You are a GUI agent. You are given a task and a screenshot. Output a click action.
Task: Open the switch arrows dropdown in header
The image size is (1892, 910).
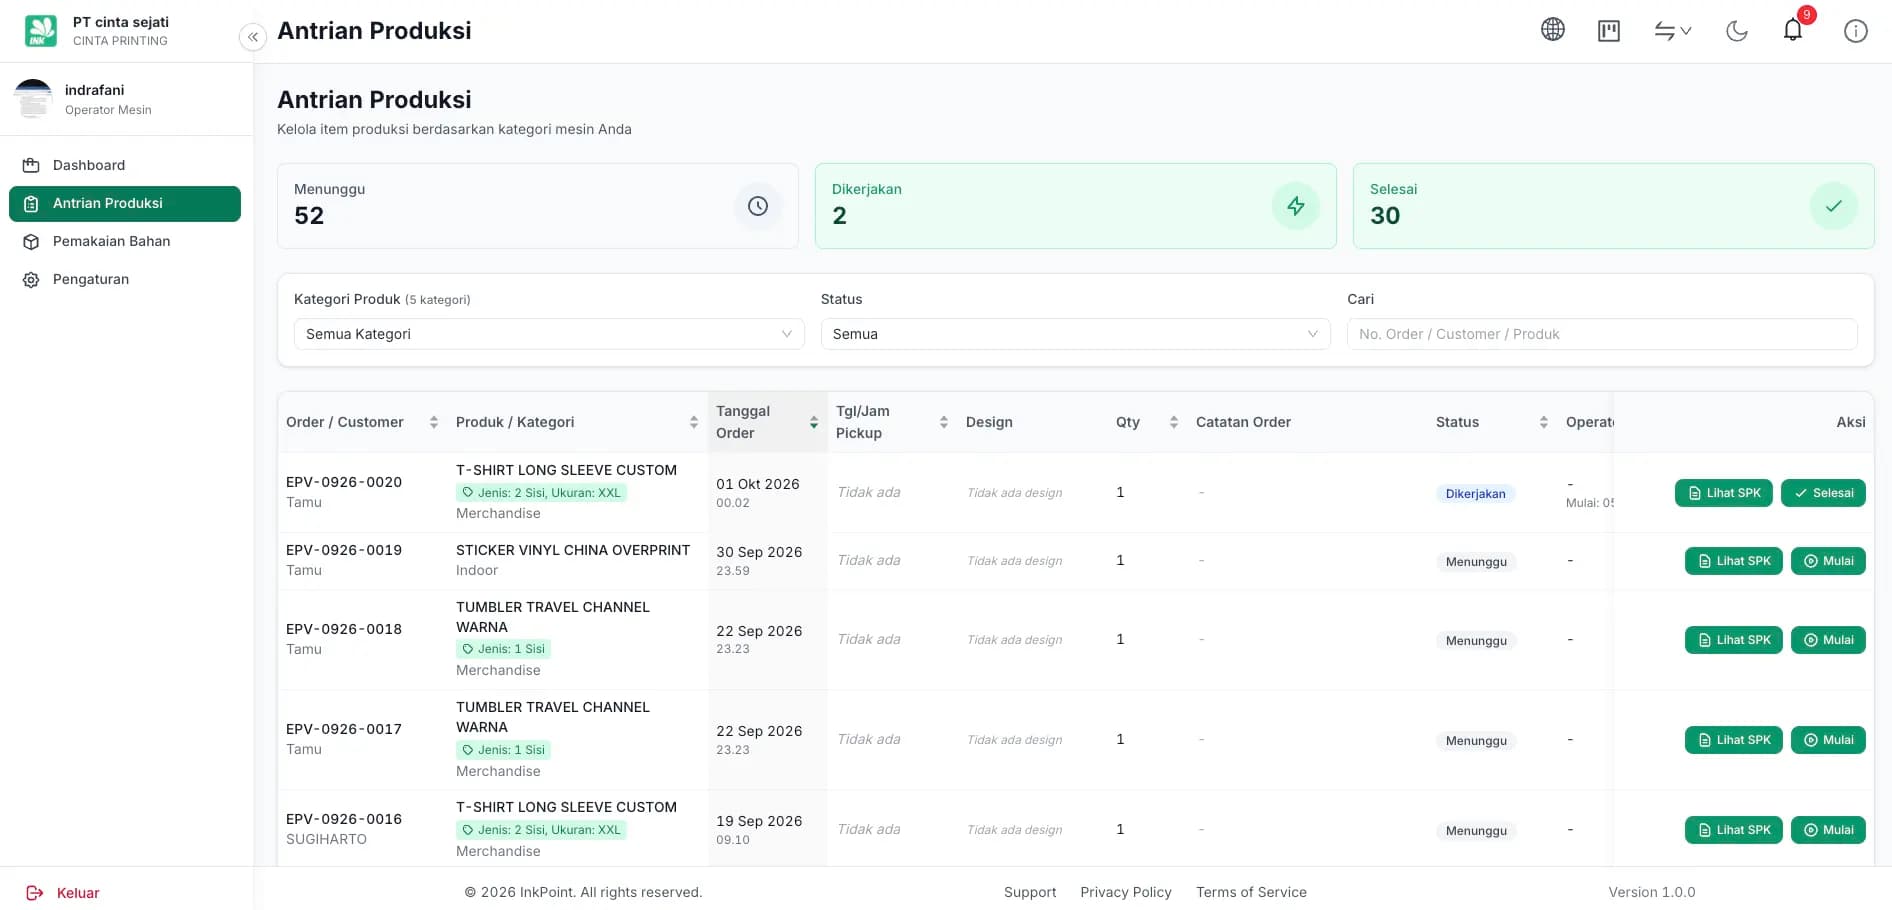point(1672,31)
